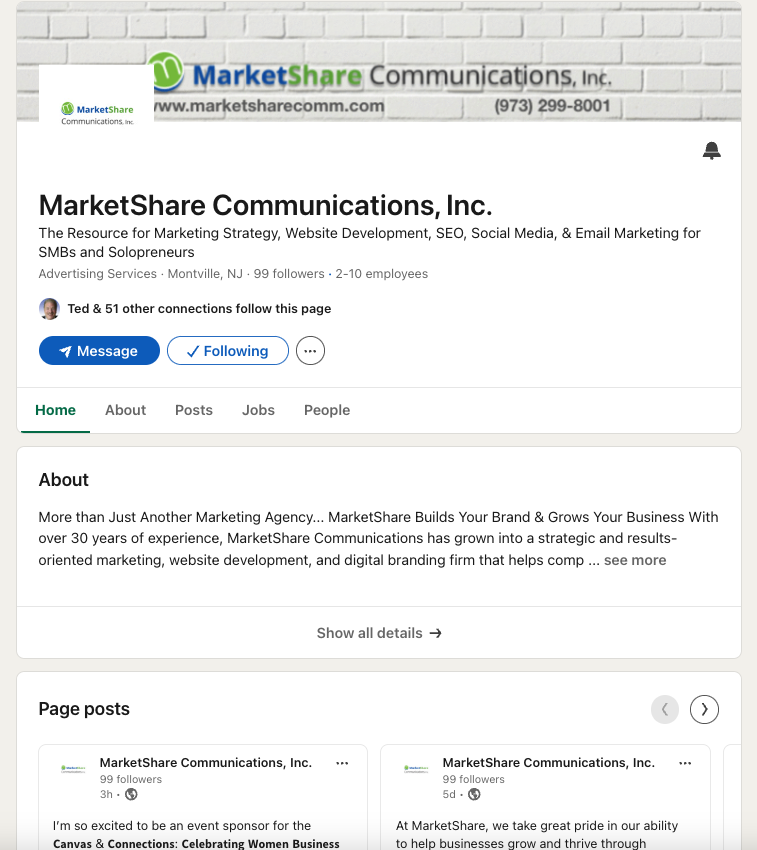Open the three-dot more options button
The height and width of the screenshot is (850, 757).
coord(310,351)
